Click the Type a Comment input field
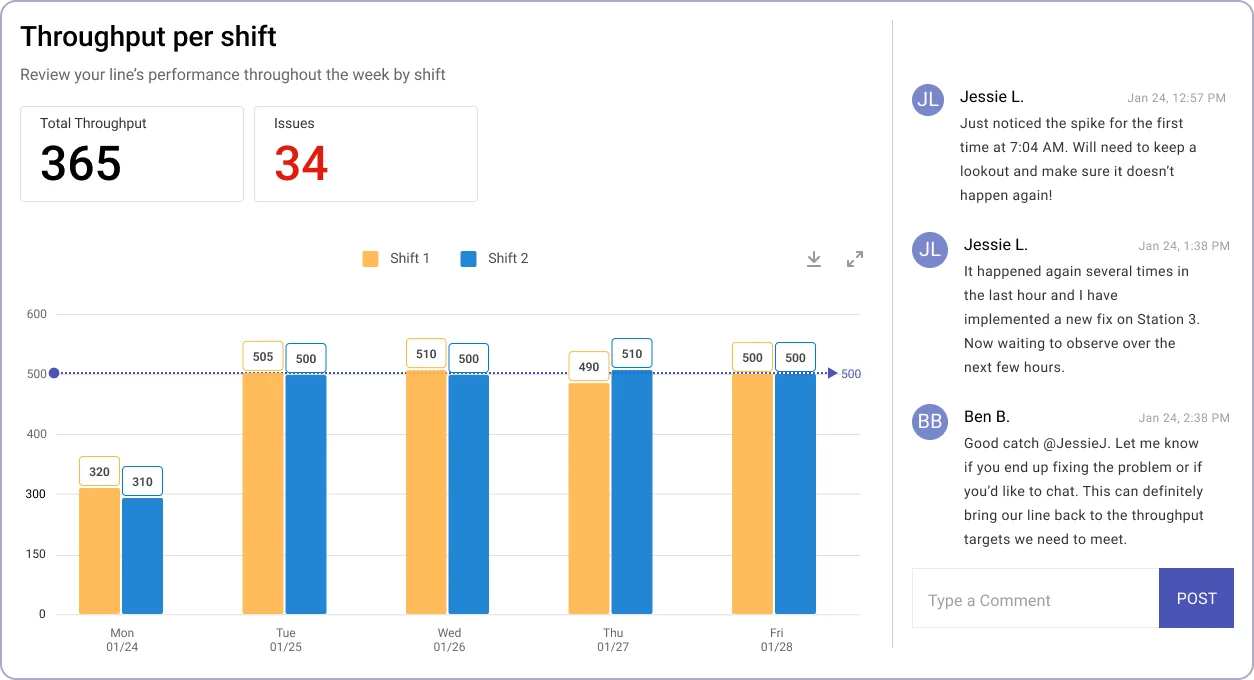This screenshot has height=680, width=1254. pos(1035,599)
